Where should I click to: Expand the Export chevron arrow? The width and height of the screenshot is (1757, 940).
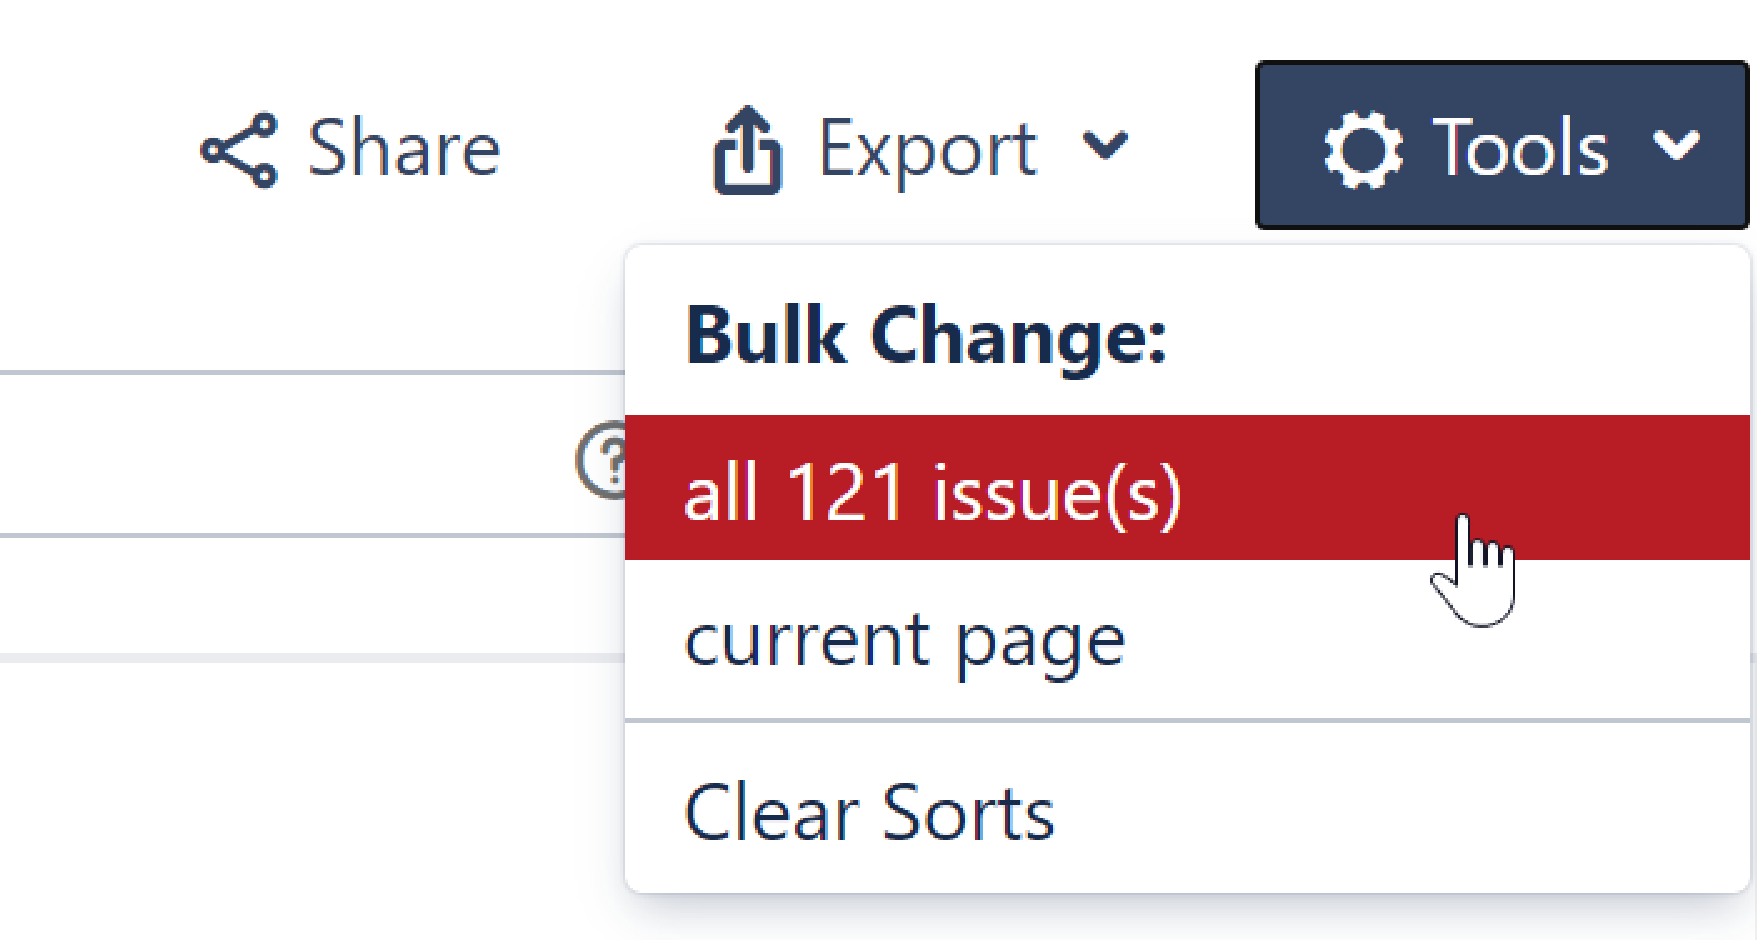1105,146
